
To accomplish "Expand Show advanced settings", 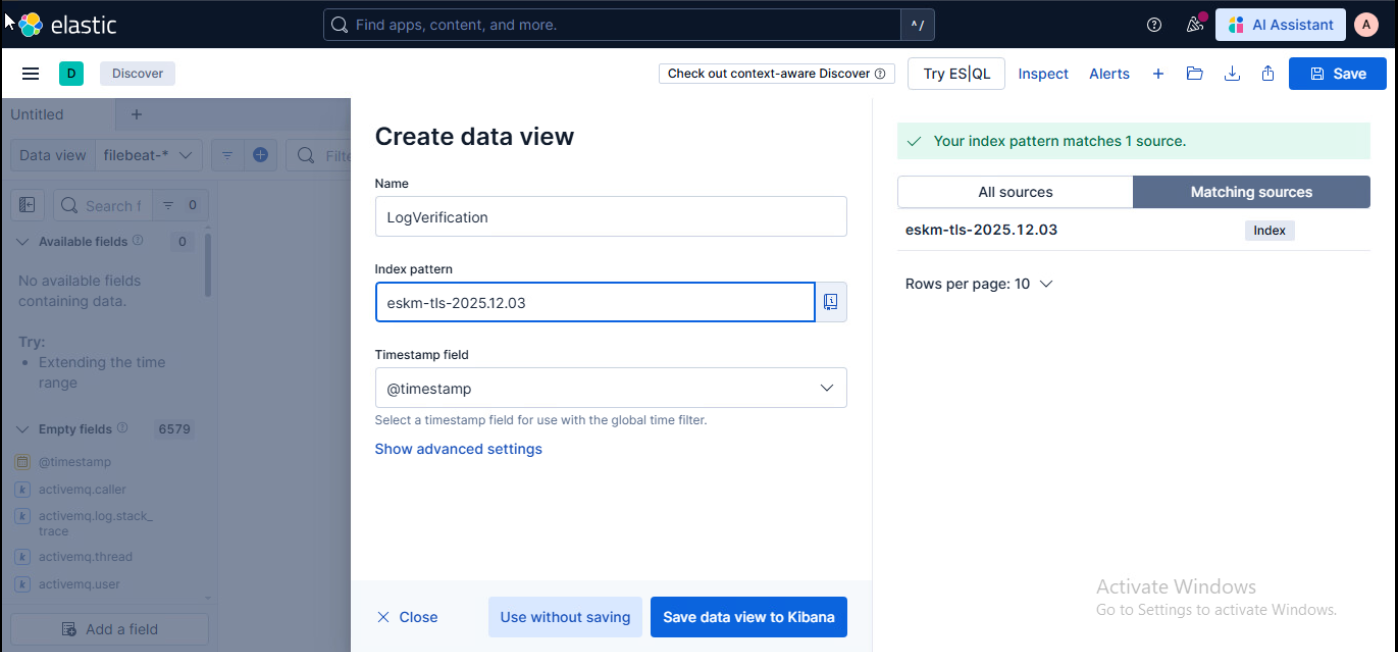I will click(458, 449).
